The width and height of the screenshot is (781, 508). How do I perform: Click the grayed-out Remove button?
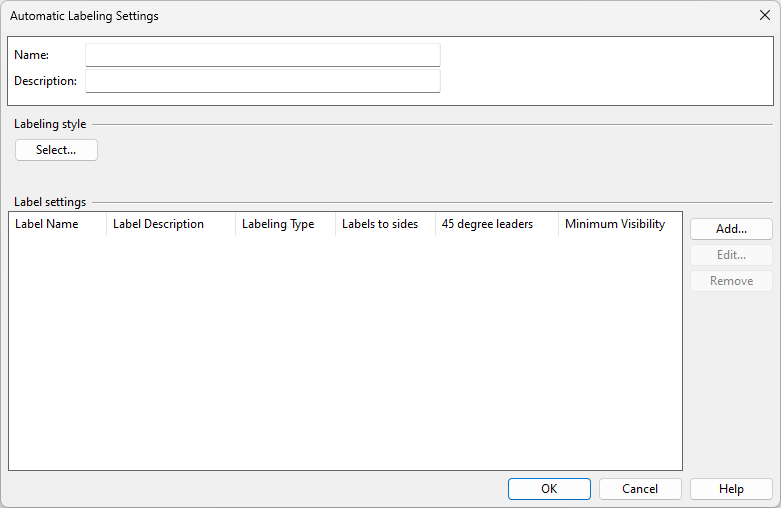[x=731, y=281]
